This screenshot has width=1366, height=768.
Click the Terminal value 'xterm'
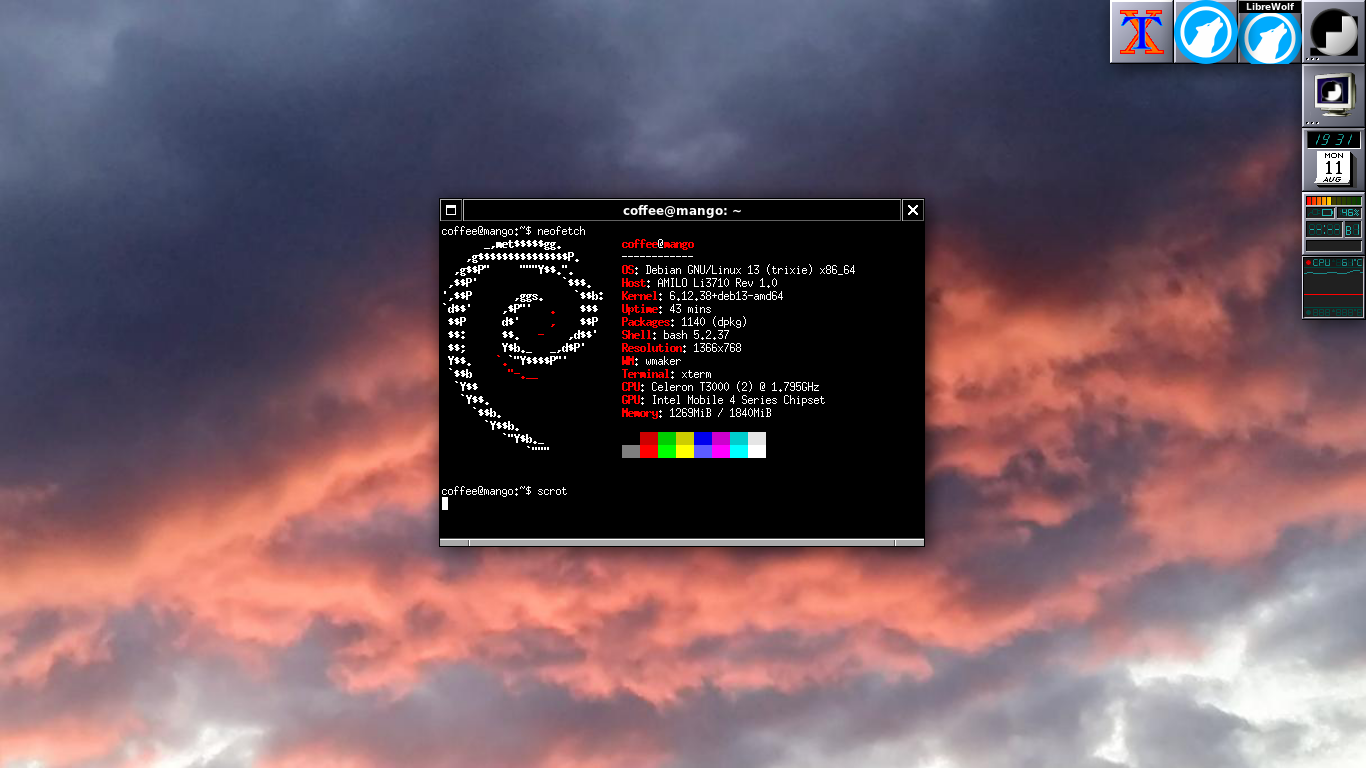point(696,374)
